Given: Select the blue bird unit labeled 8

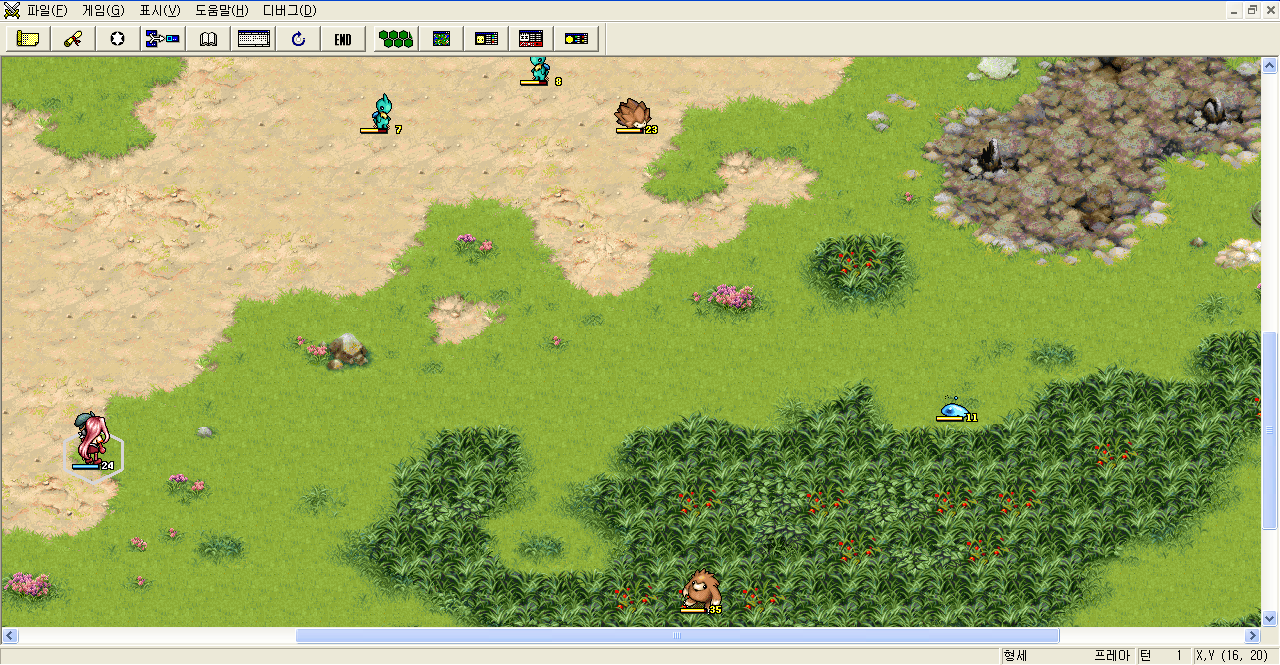Looking at the screenshot, I should click(540, 70).
